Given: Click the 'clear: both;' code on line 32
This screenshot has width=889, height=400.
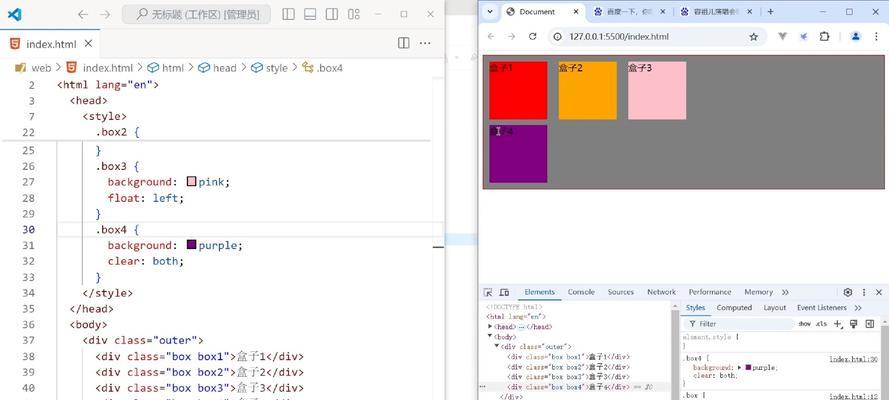Looking at the screenshot, I should 146,261.
